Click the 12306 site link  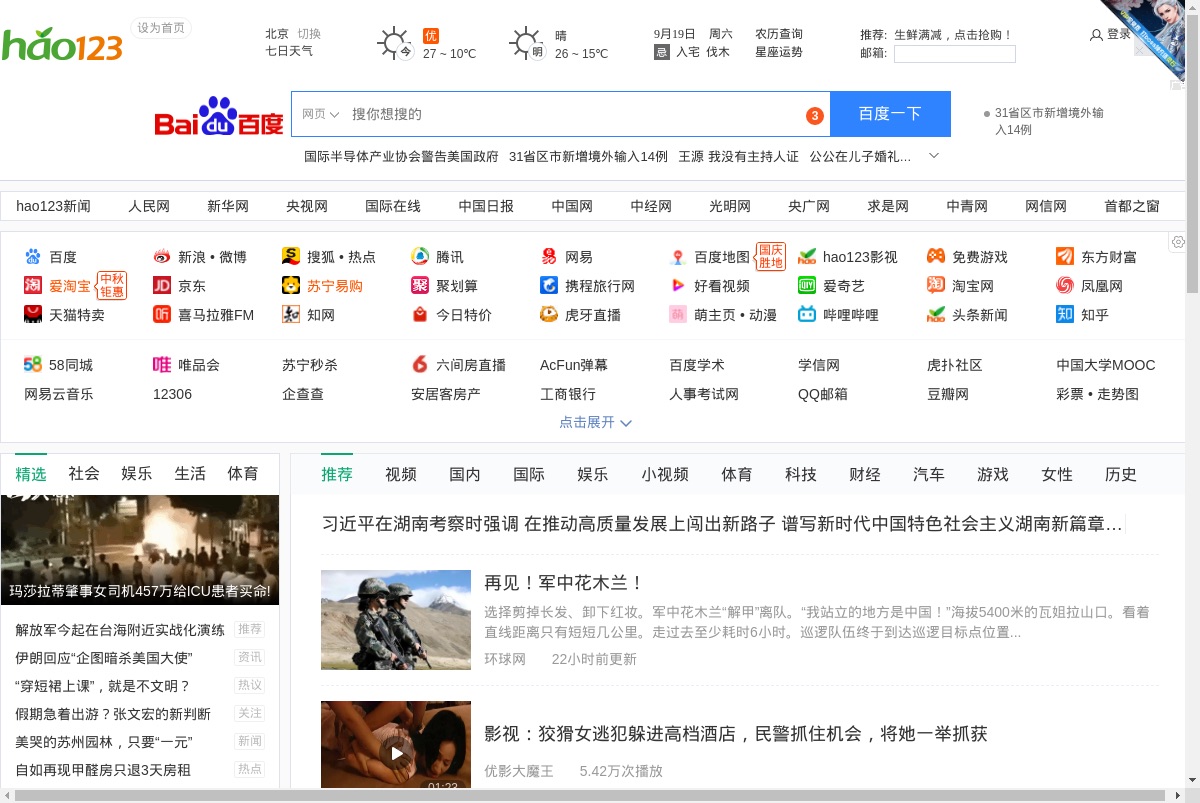pos(172,394)
